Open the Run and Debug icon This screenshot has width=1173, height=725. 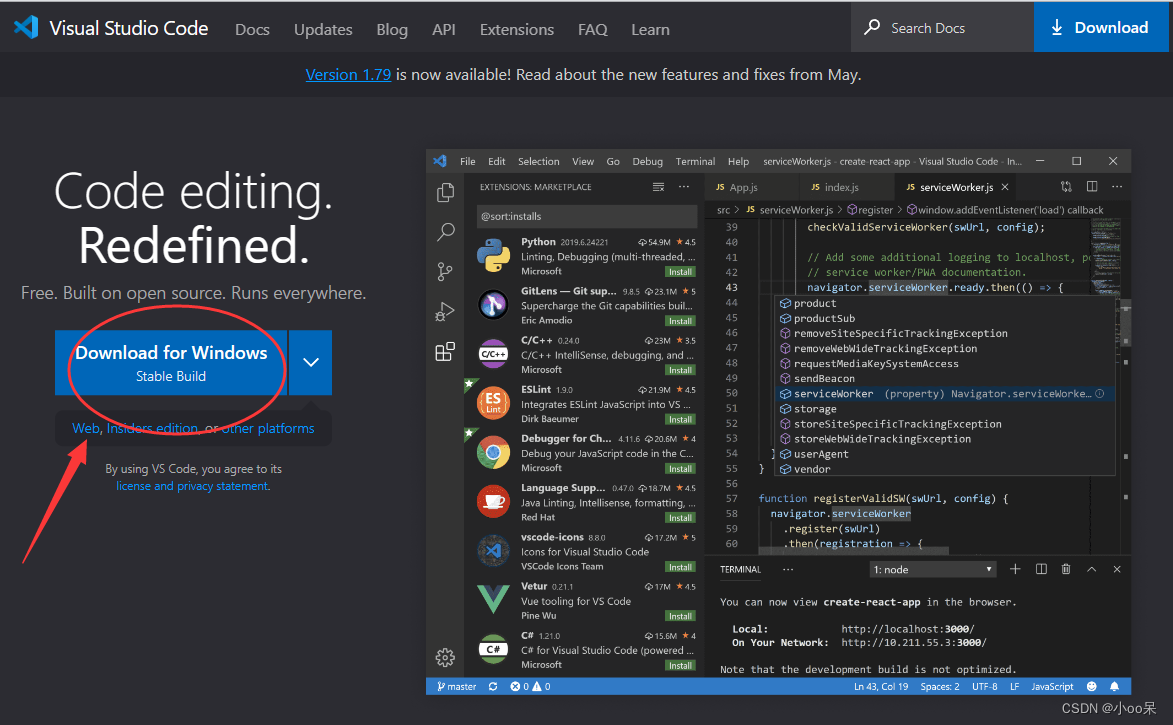point(445,311)
